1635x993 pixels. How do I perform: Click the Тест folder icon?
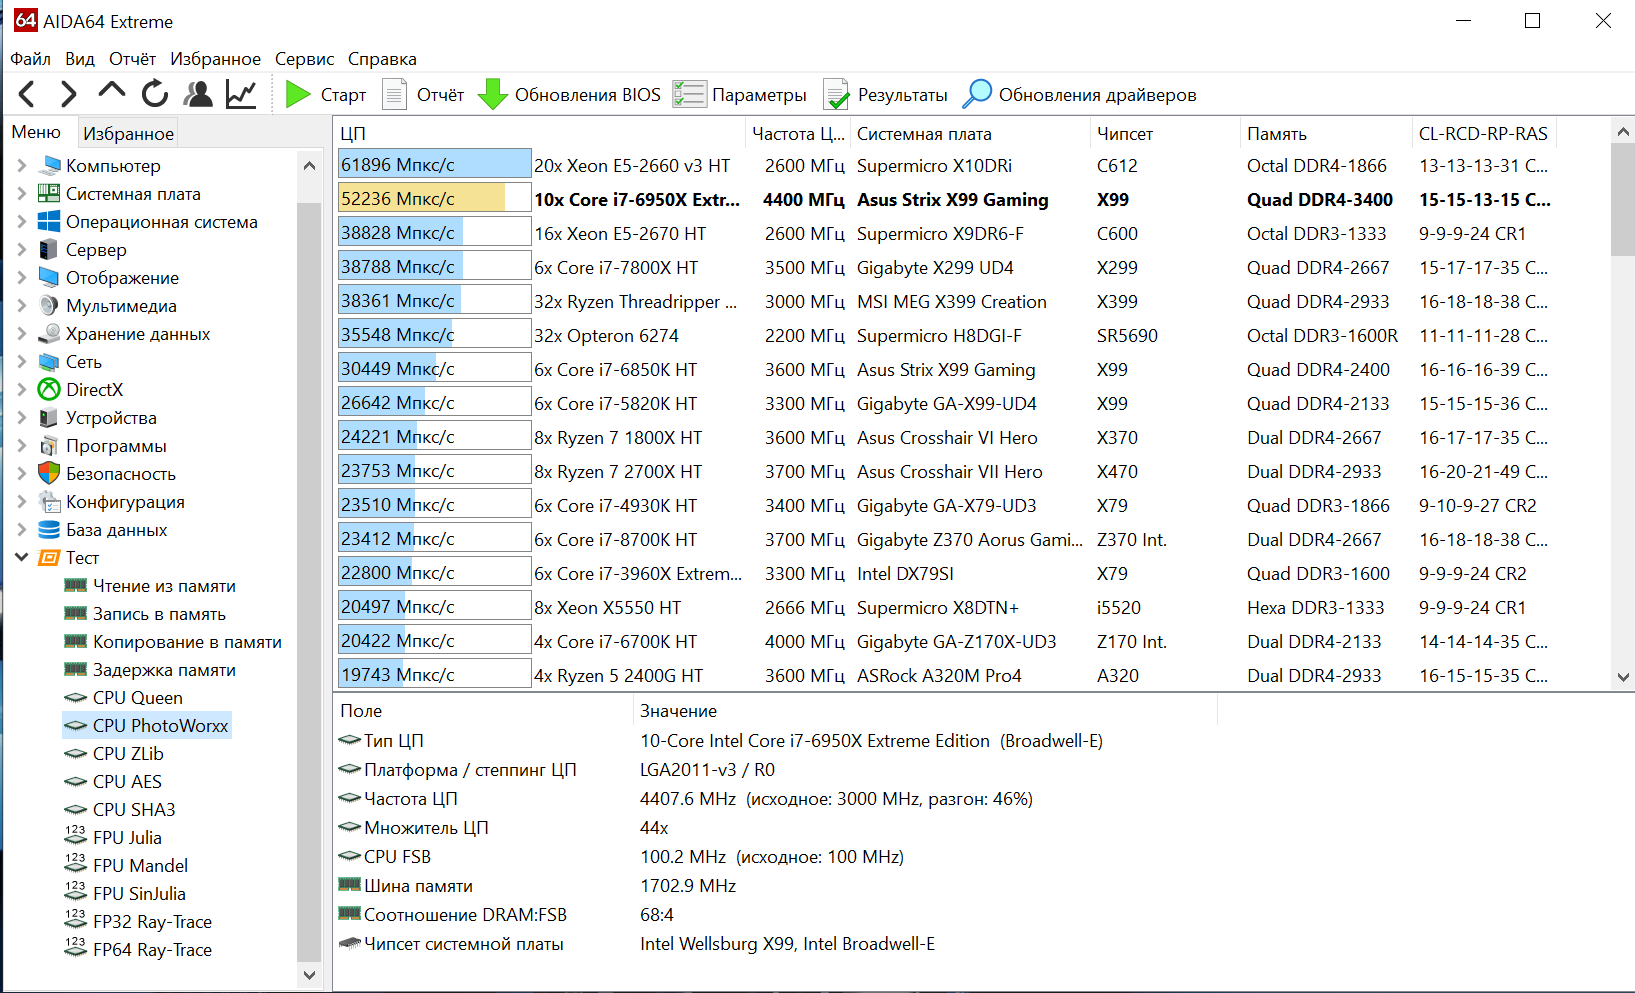[x=49, y=558]
